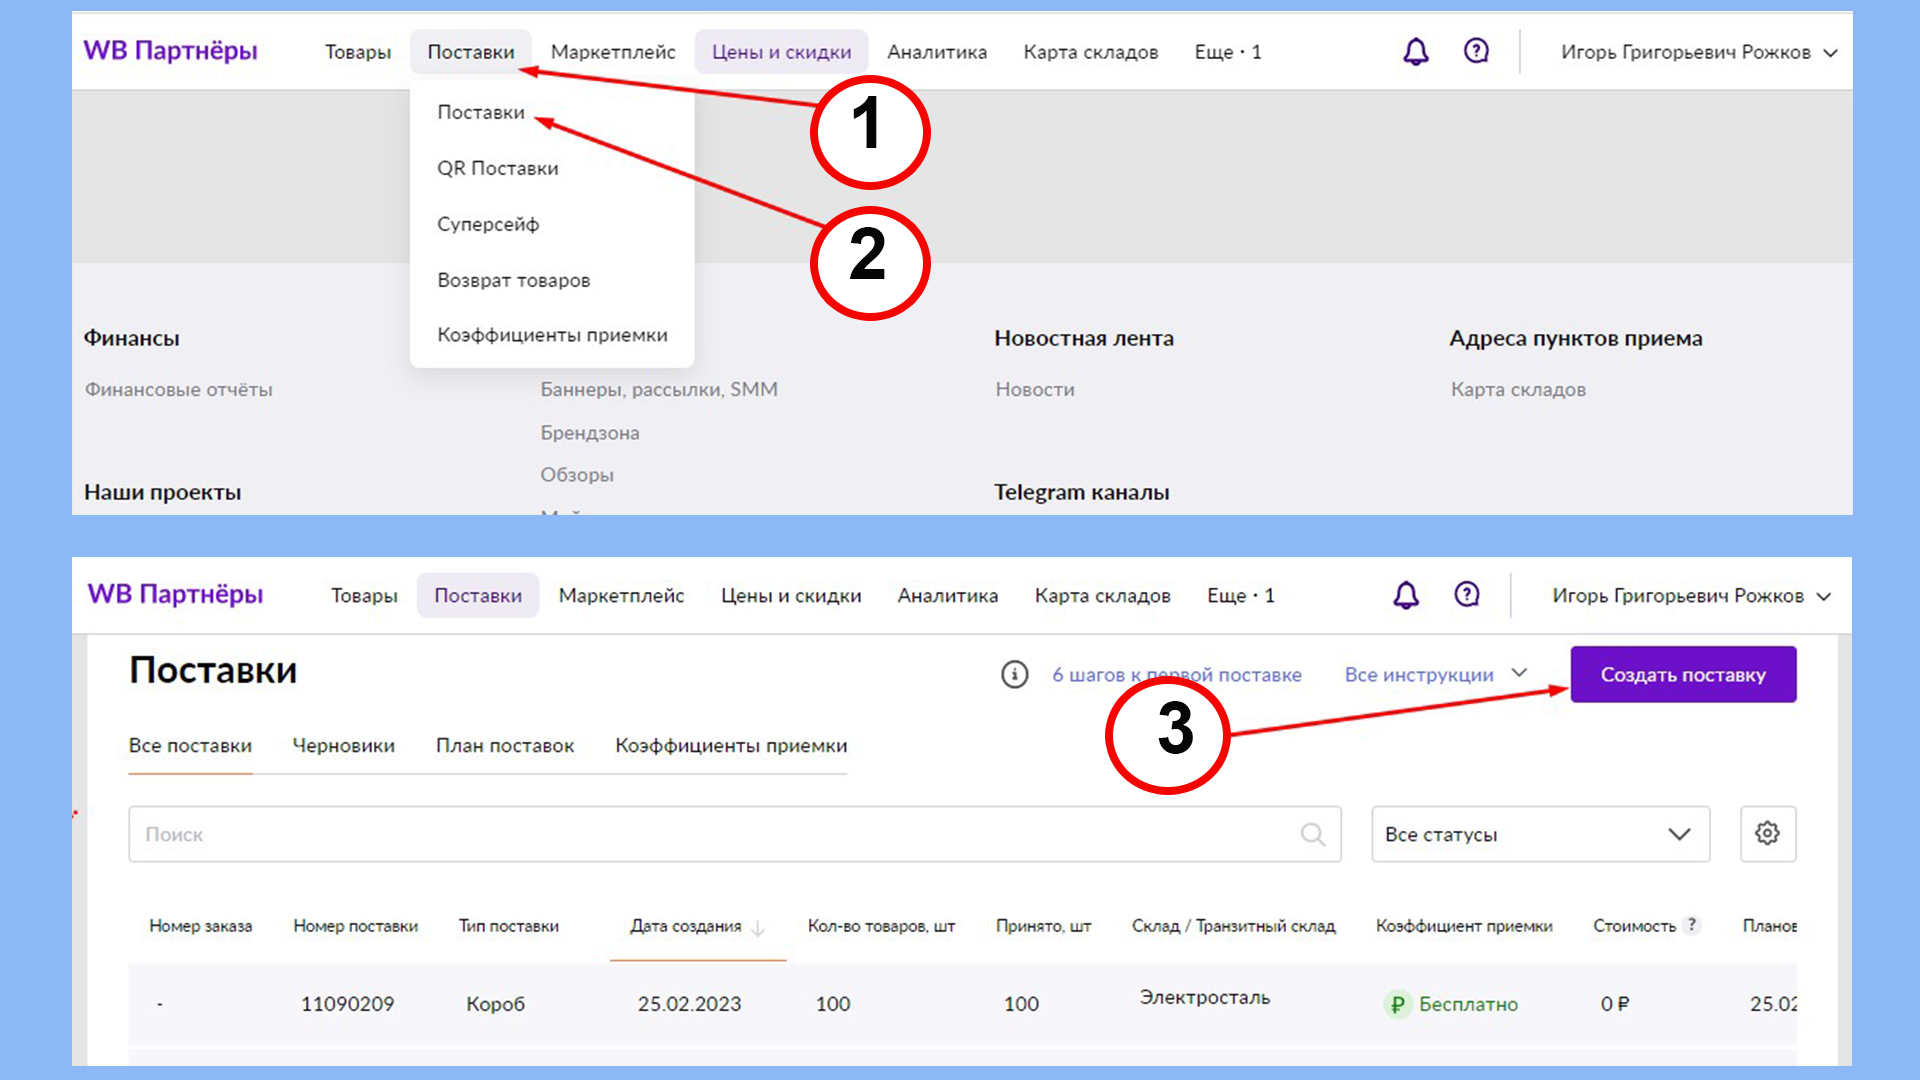The width and height of the screenshot is (1920, 1080).
Task: Open Маркетплейс in top header
Action: [613, 52]
